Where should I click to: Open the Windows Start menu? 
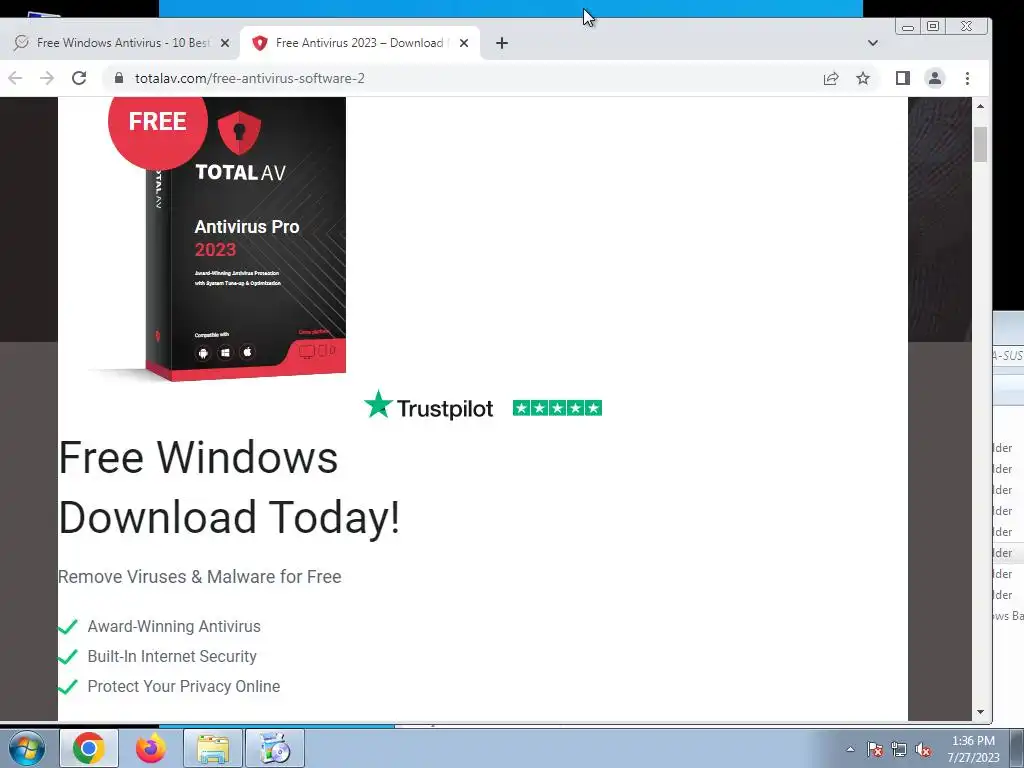pyautogui.click(x=26, y=748)
